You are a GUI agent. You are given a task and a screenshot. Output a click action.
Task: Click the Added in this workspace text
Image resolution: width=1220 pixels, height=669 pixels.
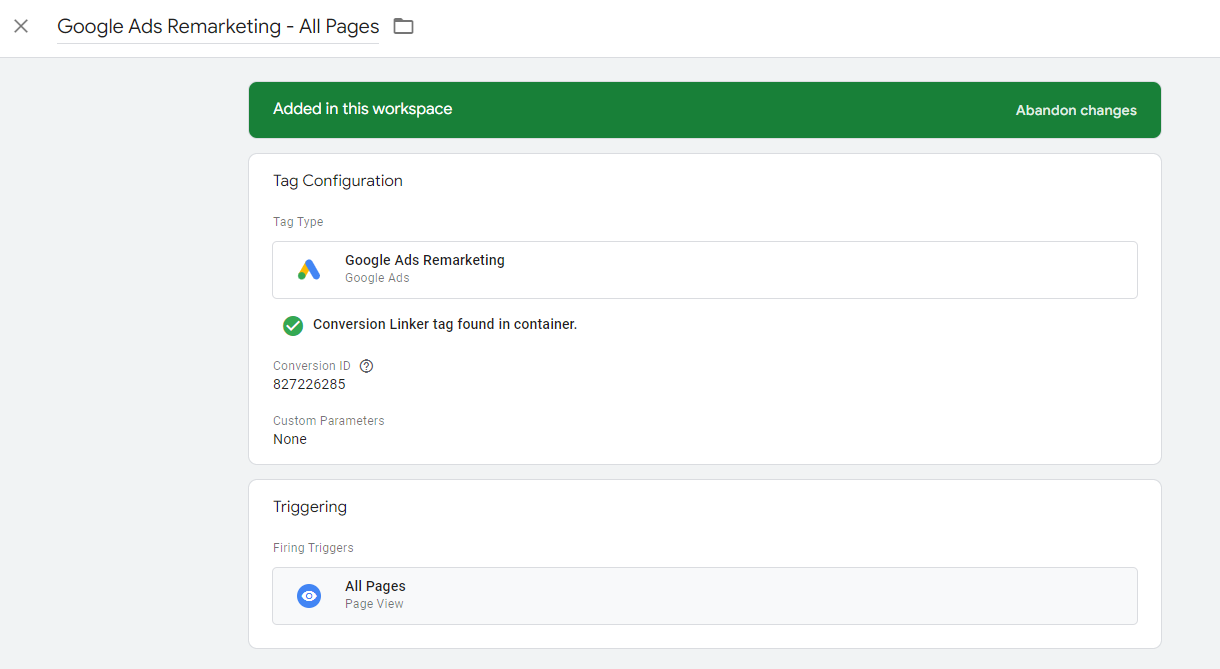pos(362,109)
